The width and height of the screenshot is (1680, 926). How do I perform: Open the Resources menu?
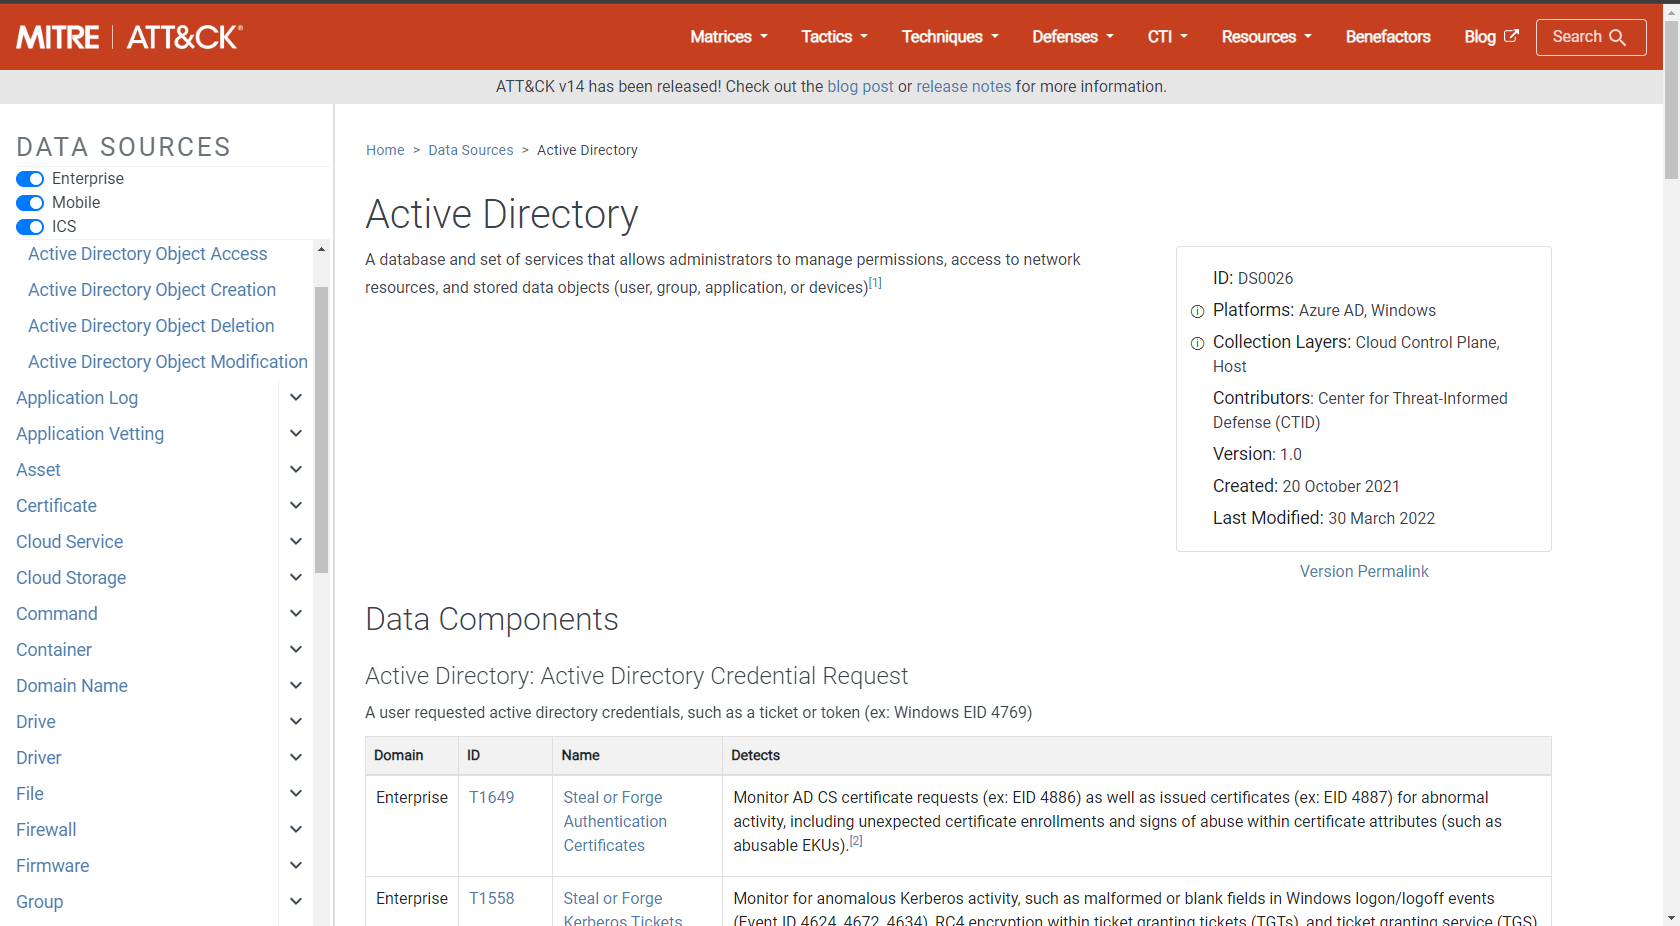[1266, 37]
